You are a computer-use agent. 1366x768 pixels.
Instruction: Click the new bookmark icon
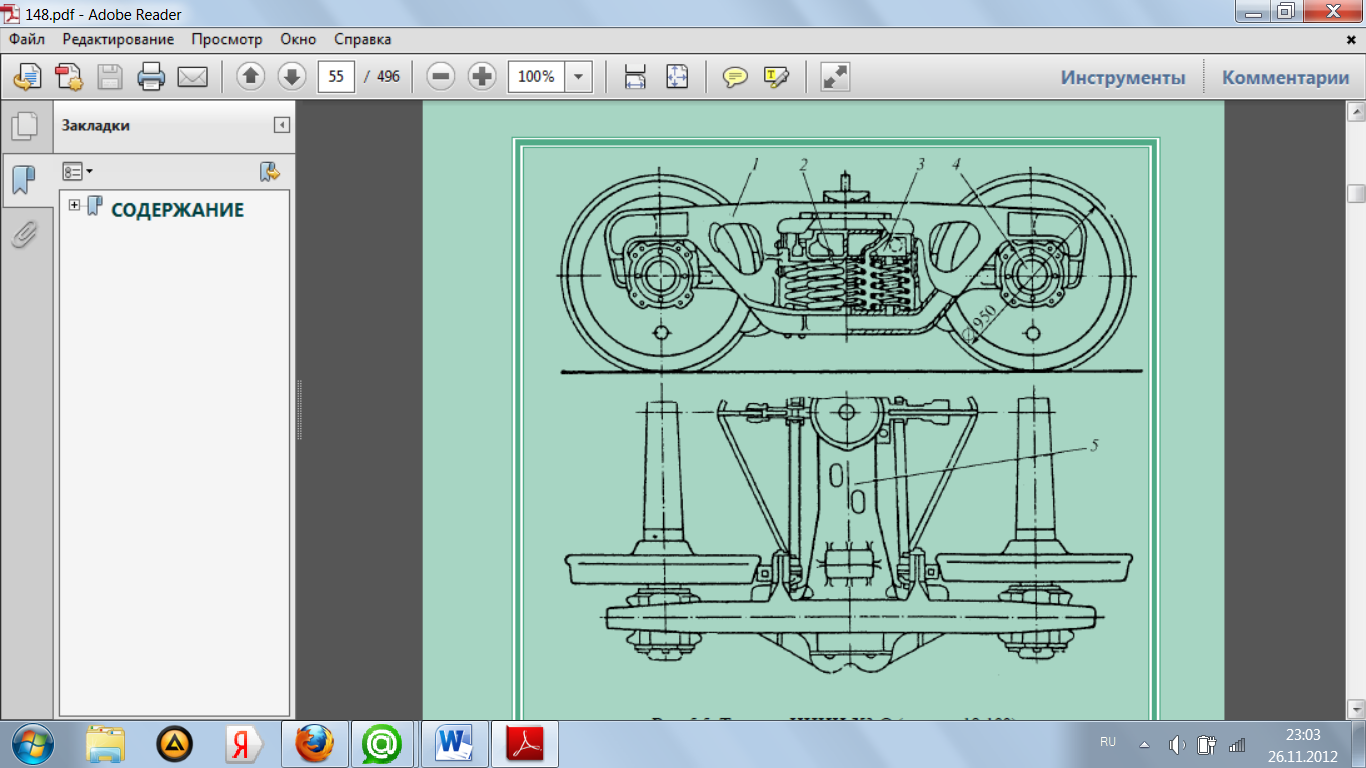pyautogui.click(x=269, y=172)
